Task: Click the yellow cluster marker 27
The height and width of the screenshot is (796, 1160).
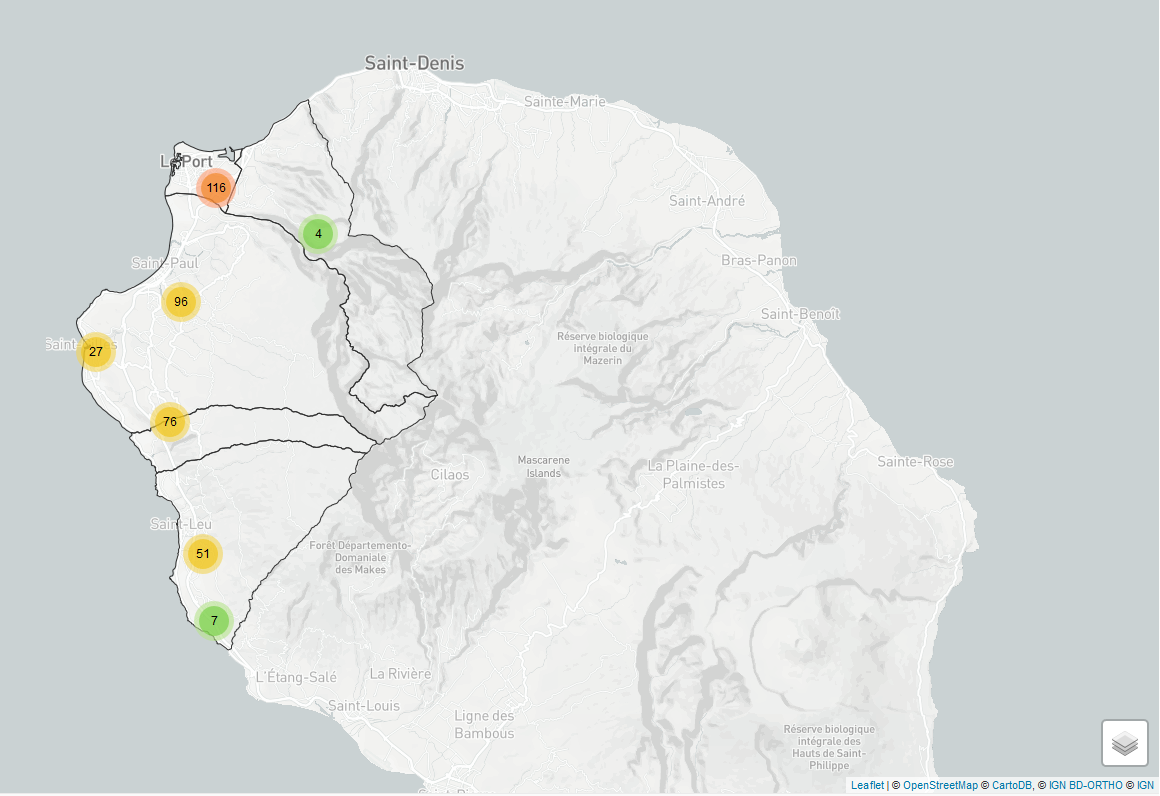Action: [x=96, y=351]
